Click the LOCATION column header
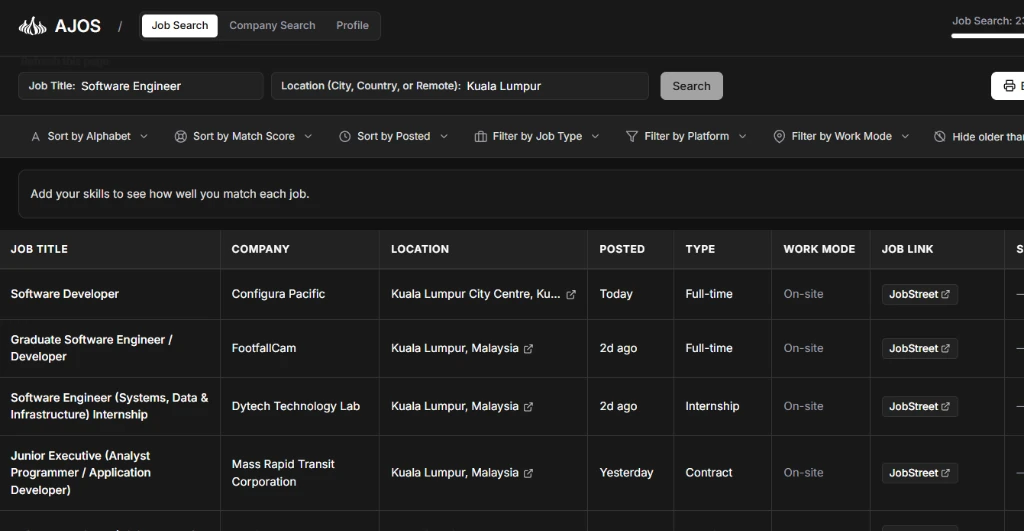This screenshot has height=531, width=1024. click(420, 249)
